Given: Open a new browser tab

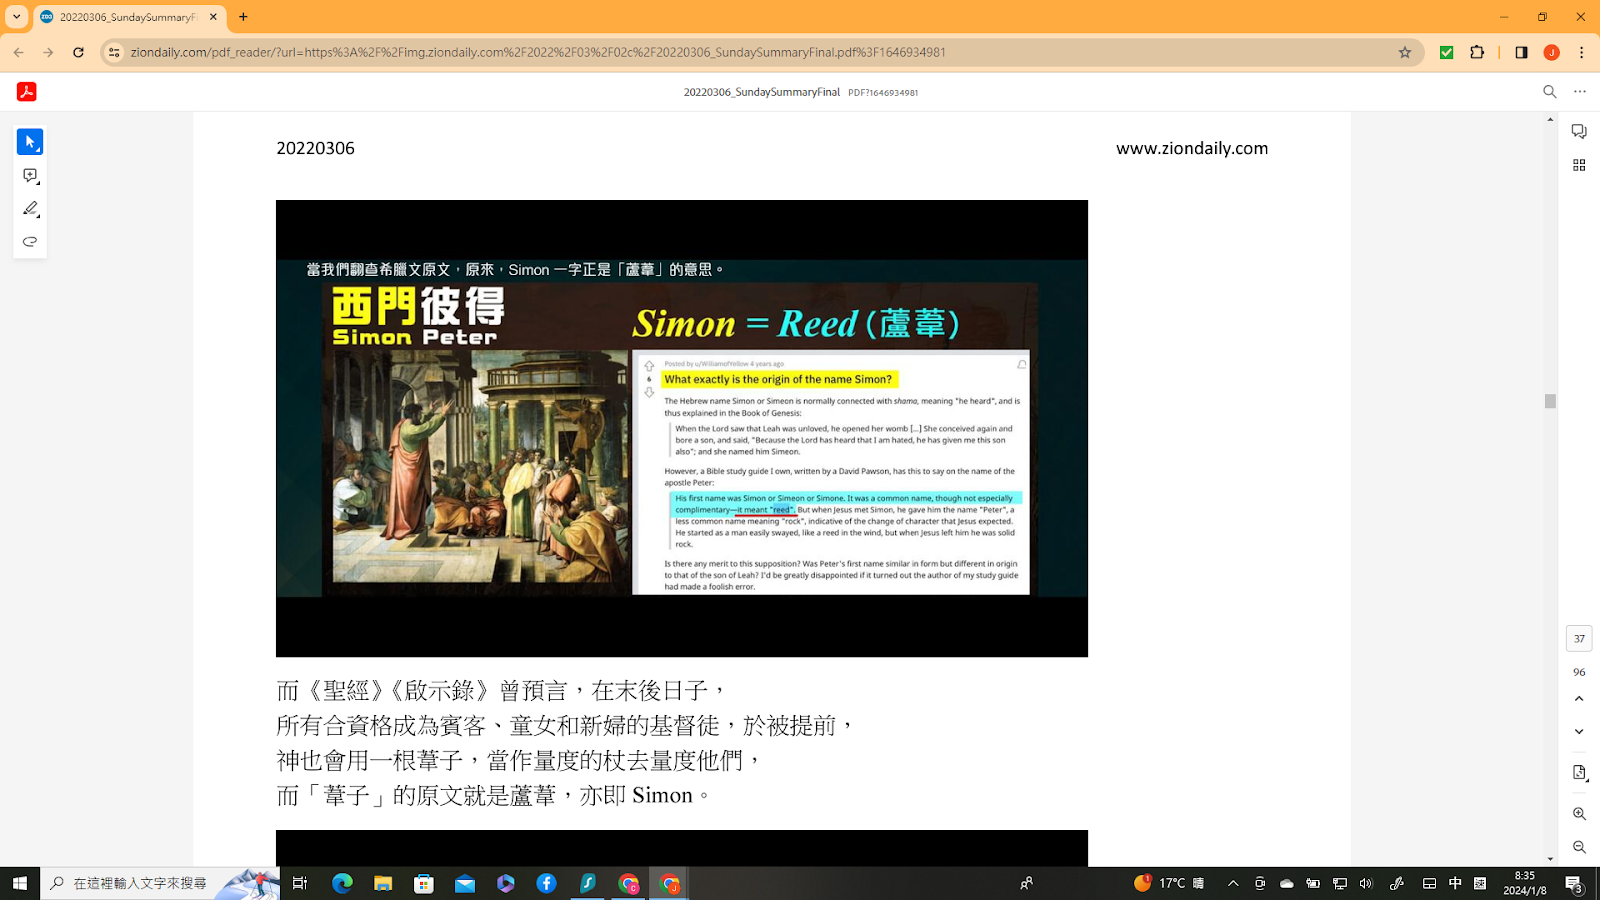Looking at the screenshot, I should 243,17.
